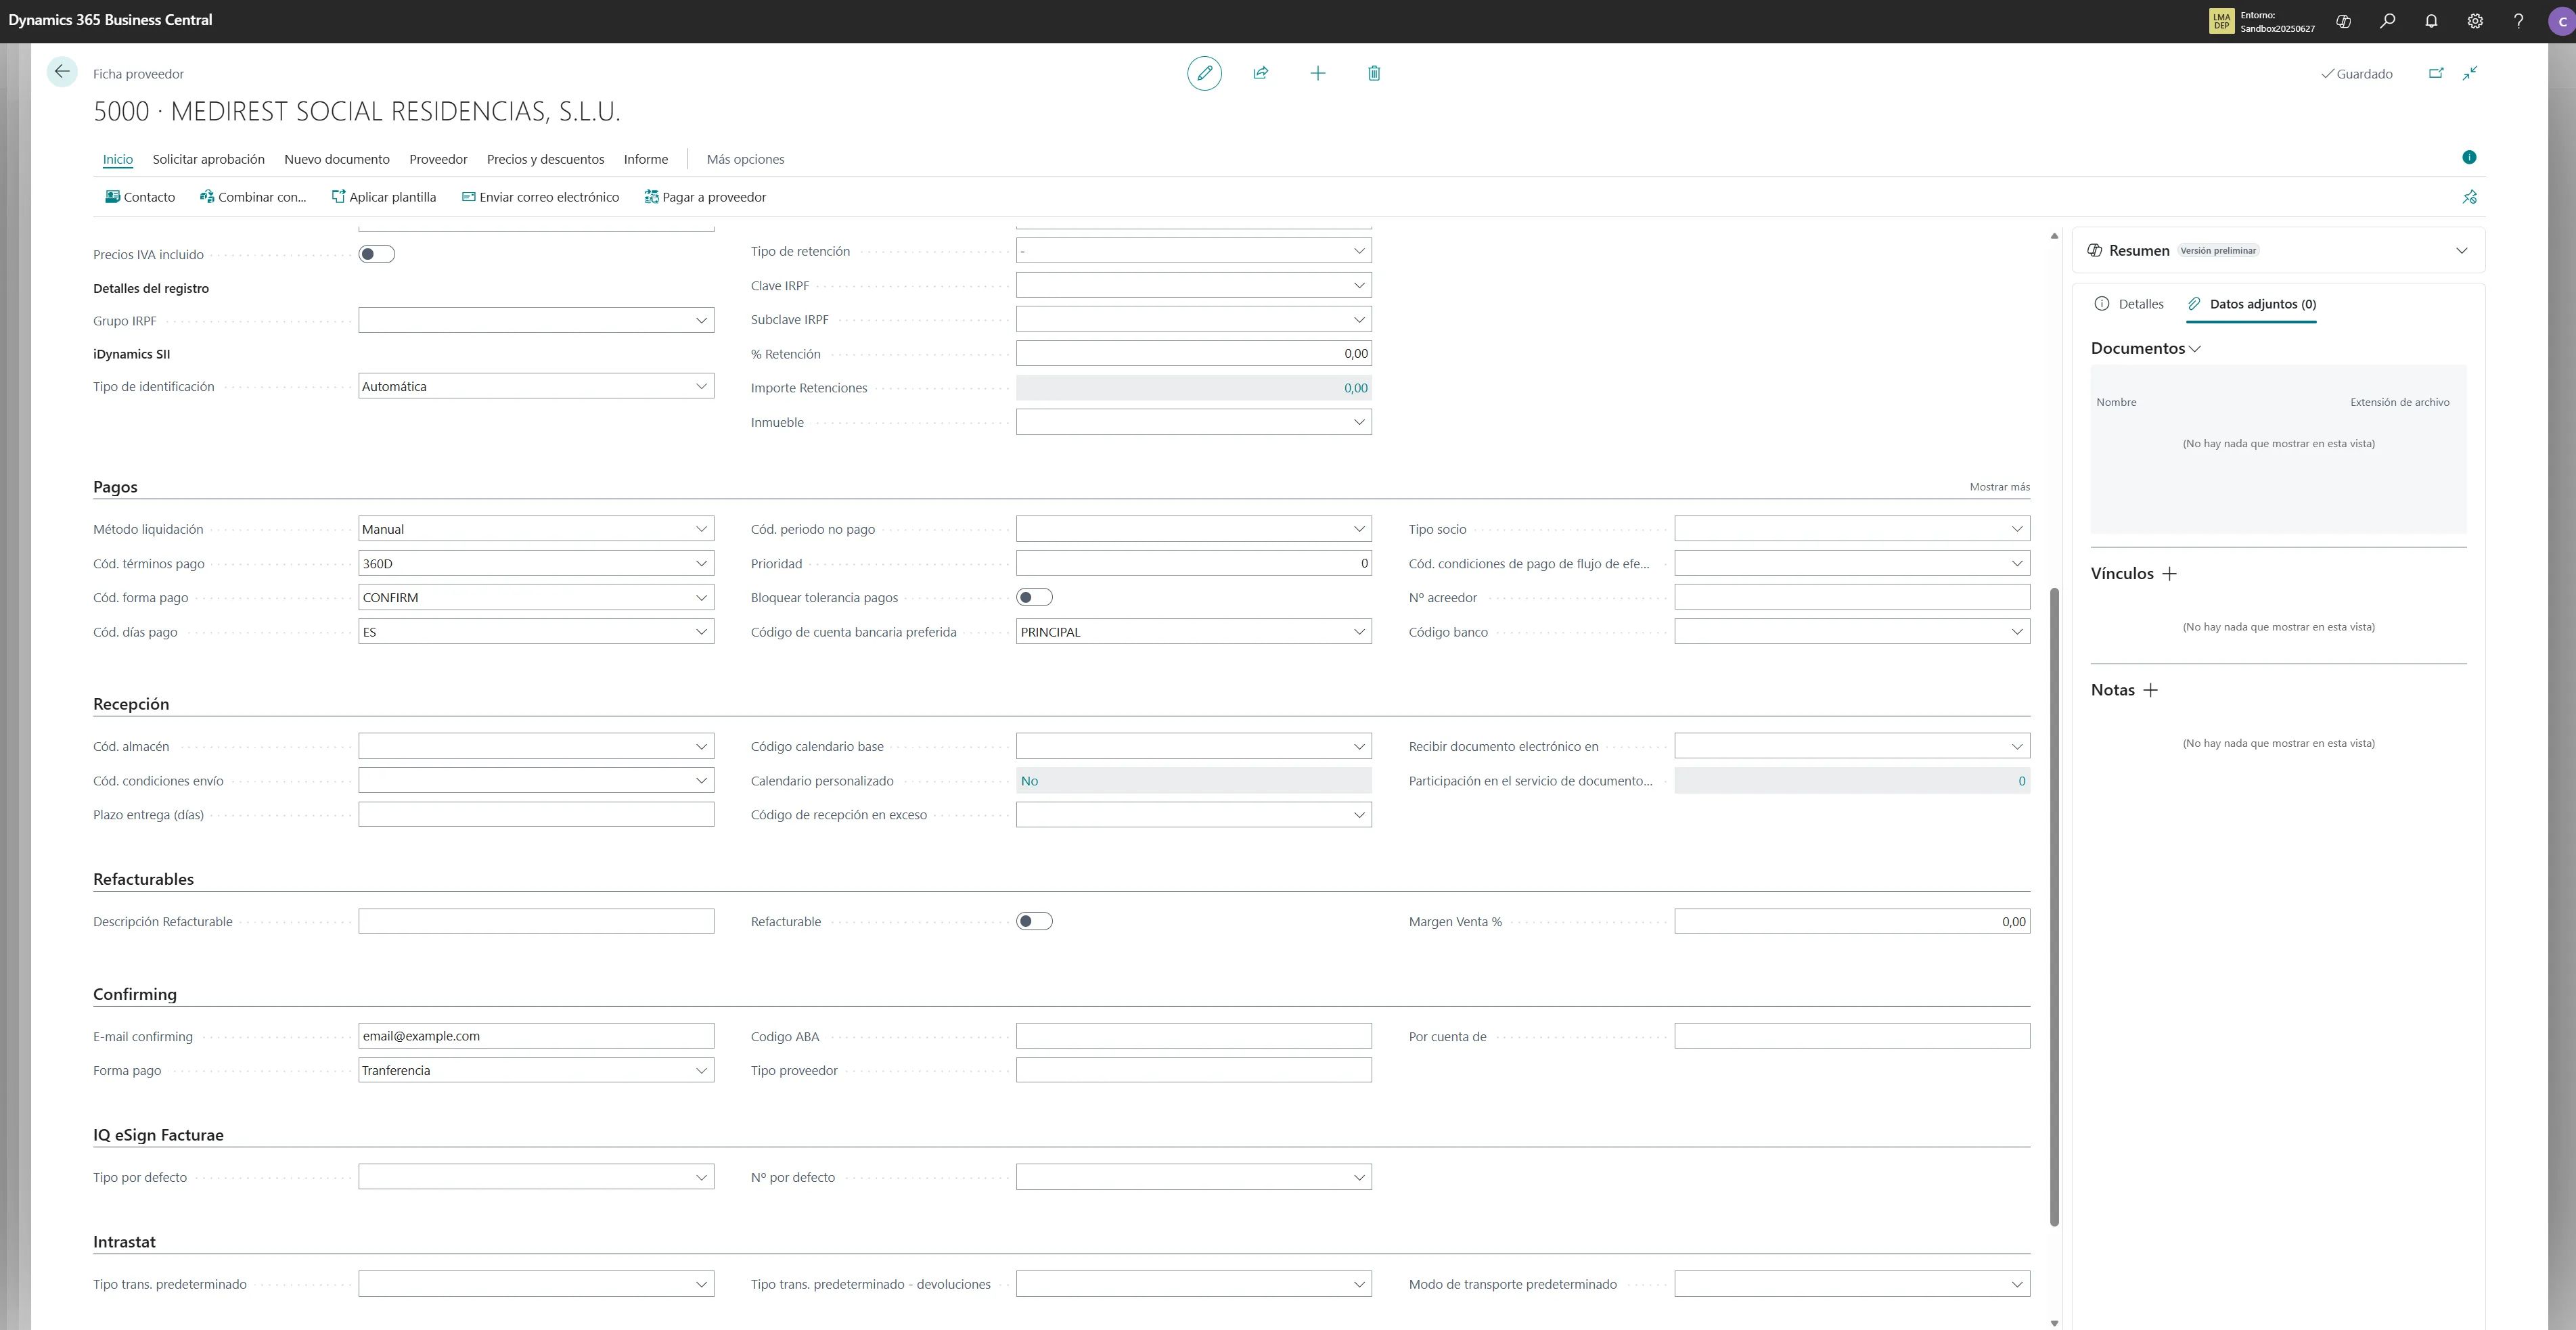The width and height of the screenshot is (2576, 1330).
Task: Switch to Datos adjuntos (0) tab
Action: (x=2251, y=304)
